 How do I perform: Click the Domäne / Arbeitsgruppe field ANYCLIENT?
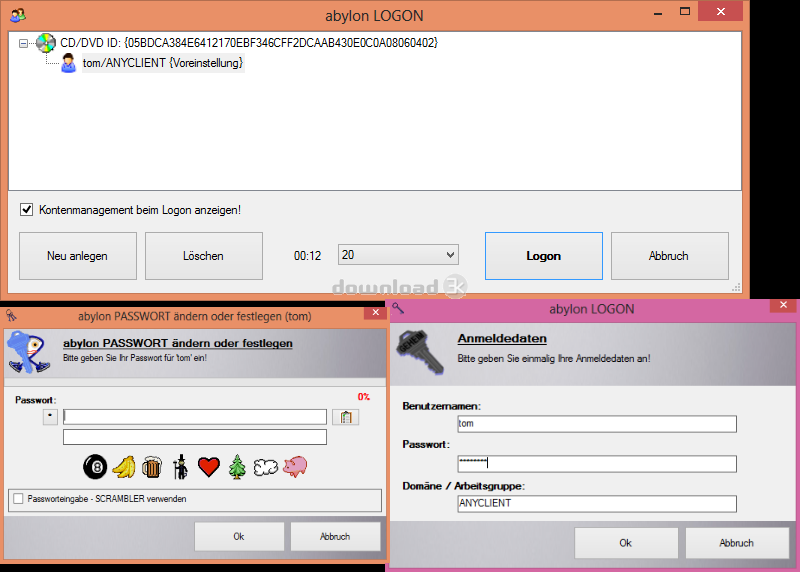[x=597, y=503]
